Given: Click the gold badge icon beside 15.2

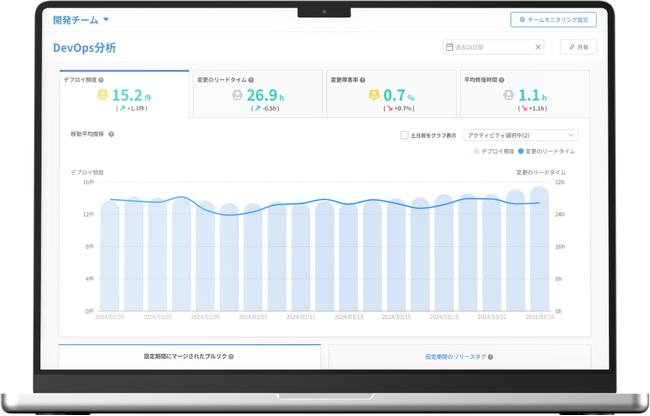Looking at the screenshot, I should [x=102, y=95].
